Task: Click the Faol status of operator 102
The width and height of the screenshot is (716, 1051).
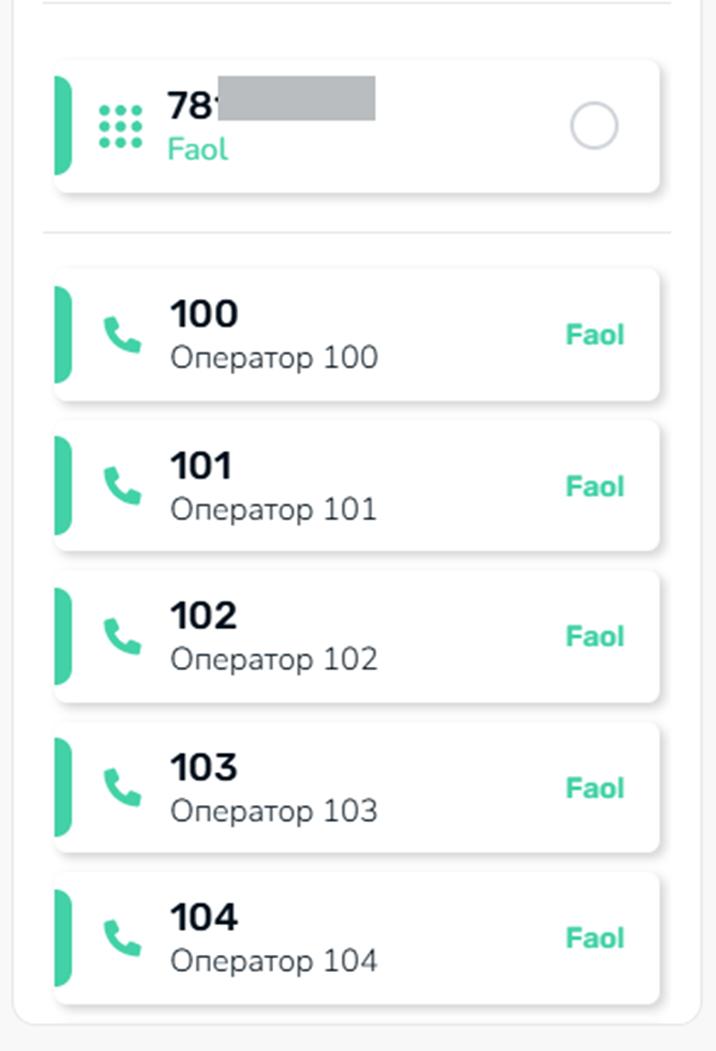Action: [x=595, y=636]
